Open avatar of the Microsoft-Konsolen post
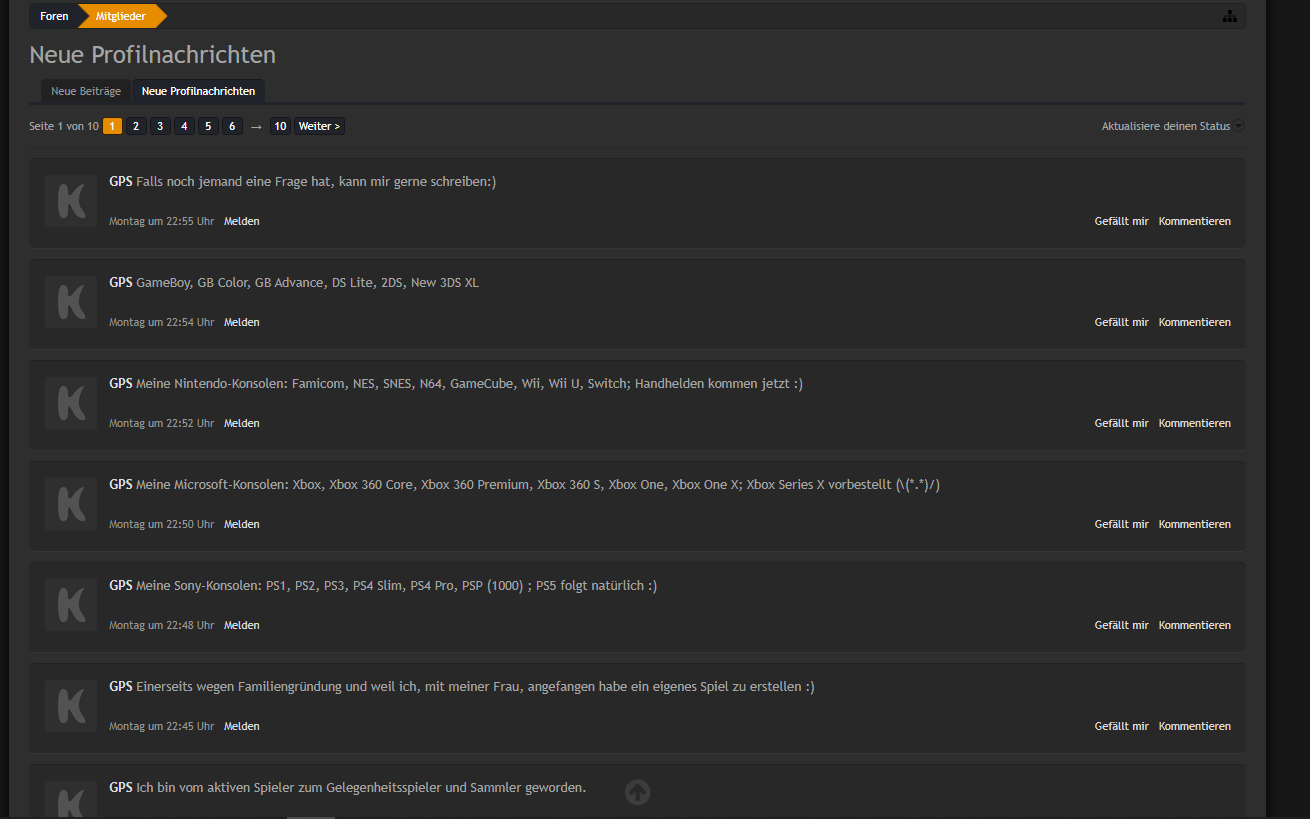The height and width of the screenshot is (819, 1310). 71,504
